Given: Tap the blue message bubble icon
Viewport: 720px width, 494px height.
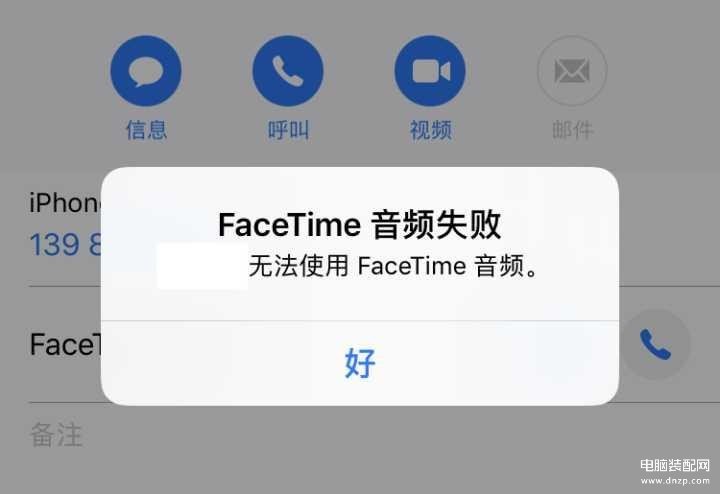Looking at the screenshot, I should point(146,71).
